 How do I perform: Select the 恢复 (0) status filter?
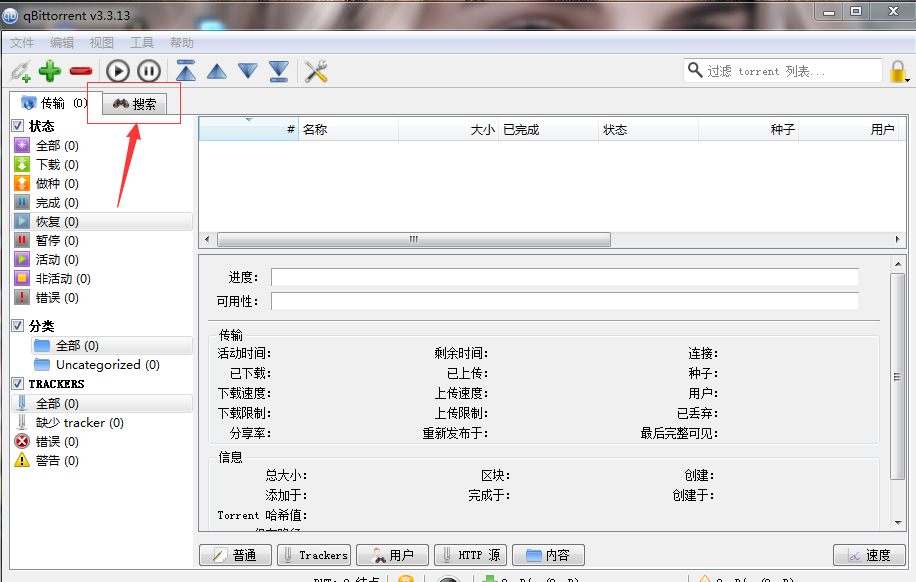point(102,221)
